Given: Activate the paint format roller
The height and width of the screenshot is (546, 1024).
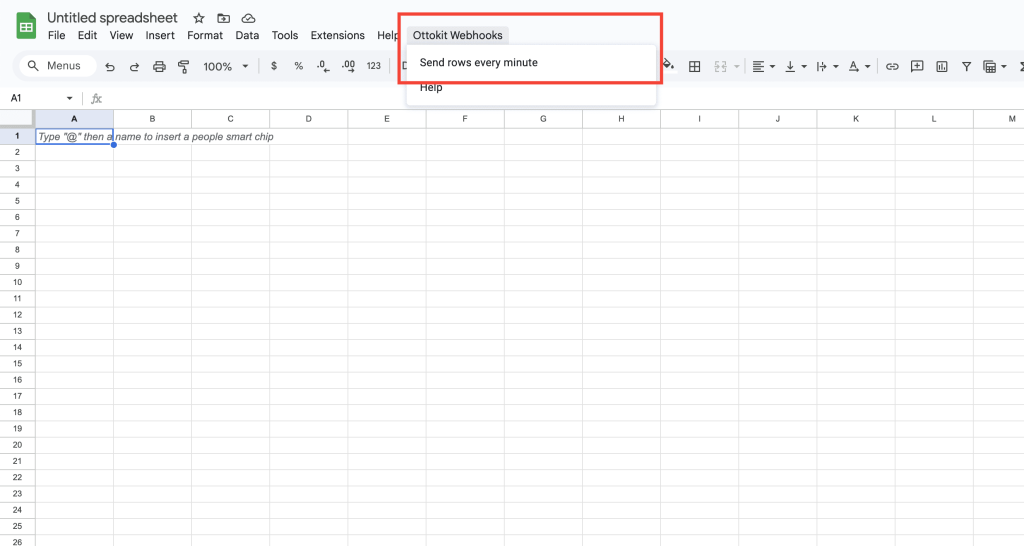Looking at the screenshot, I should pos(183,67).
